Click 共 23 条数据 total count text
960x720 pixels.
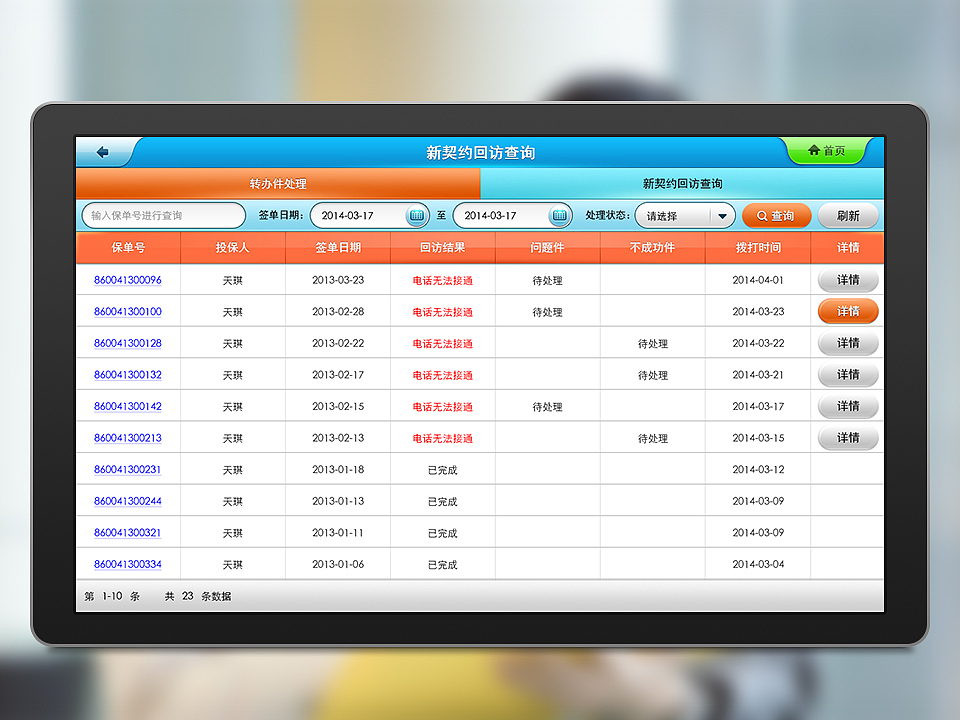click(x=198, y=596)
